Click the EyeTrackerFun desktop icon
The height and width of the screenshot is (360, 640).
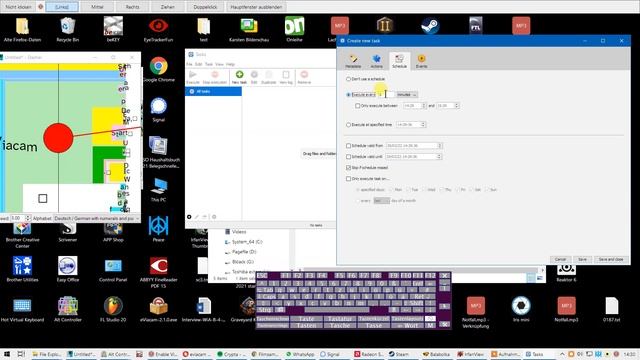click(x=159, y=29)
